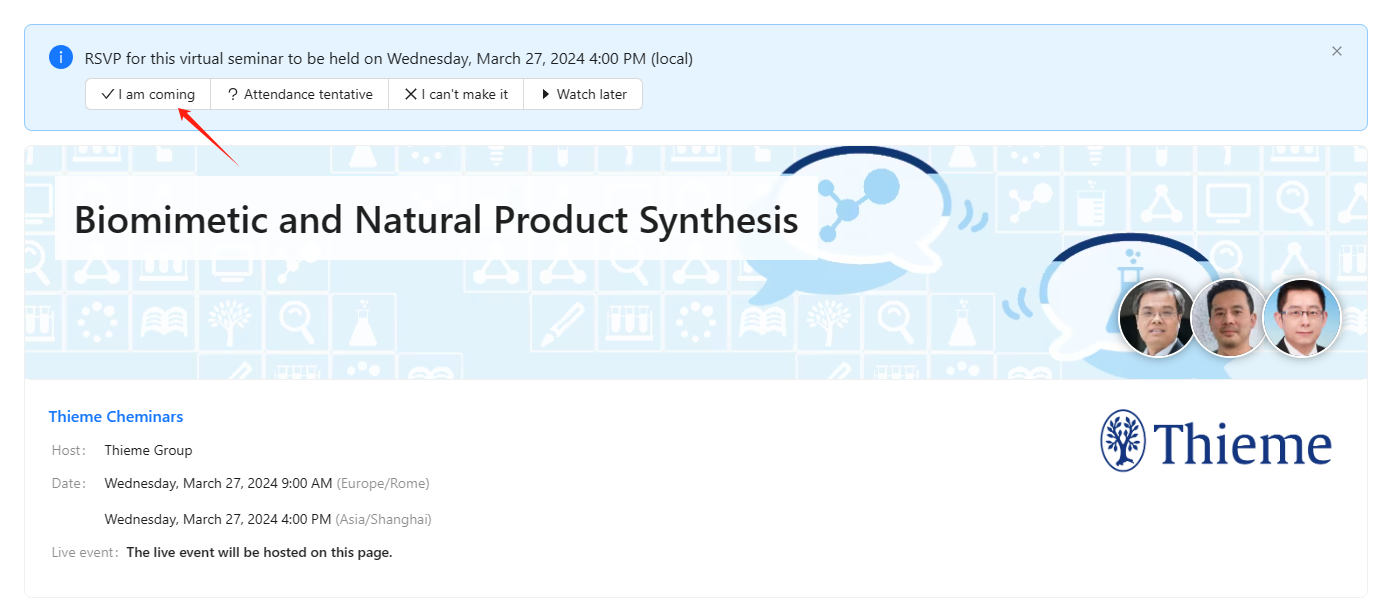Click the Asia/Shanghai date line
The width and height of the screenshot is (1387, 616).
click(267, 520)
